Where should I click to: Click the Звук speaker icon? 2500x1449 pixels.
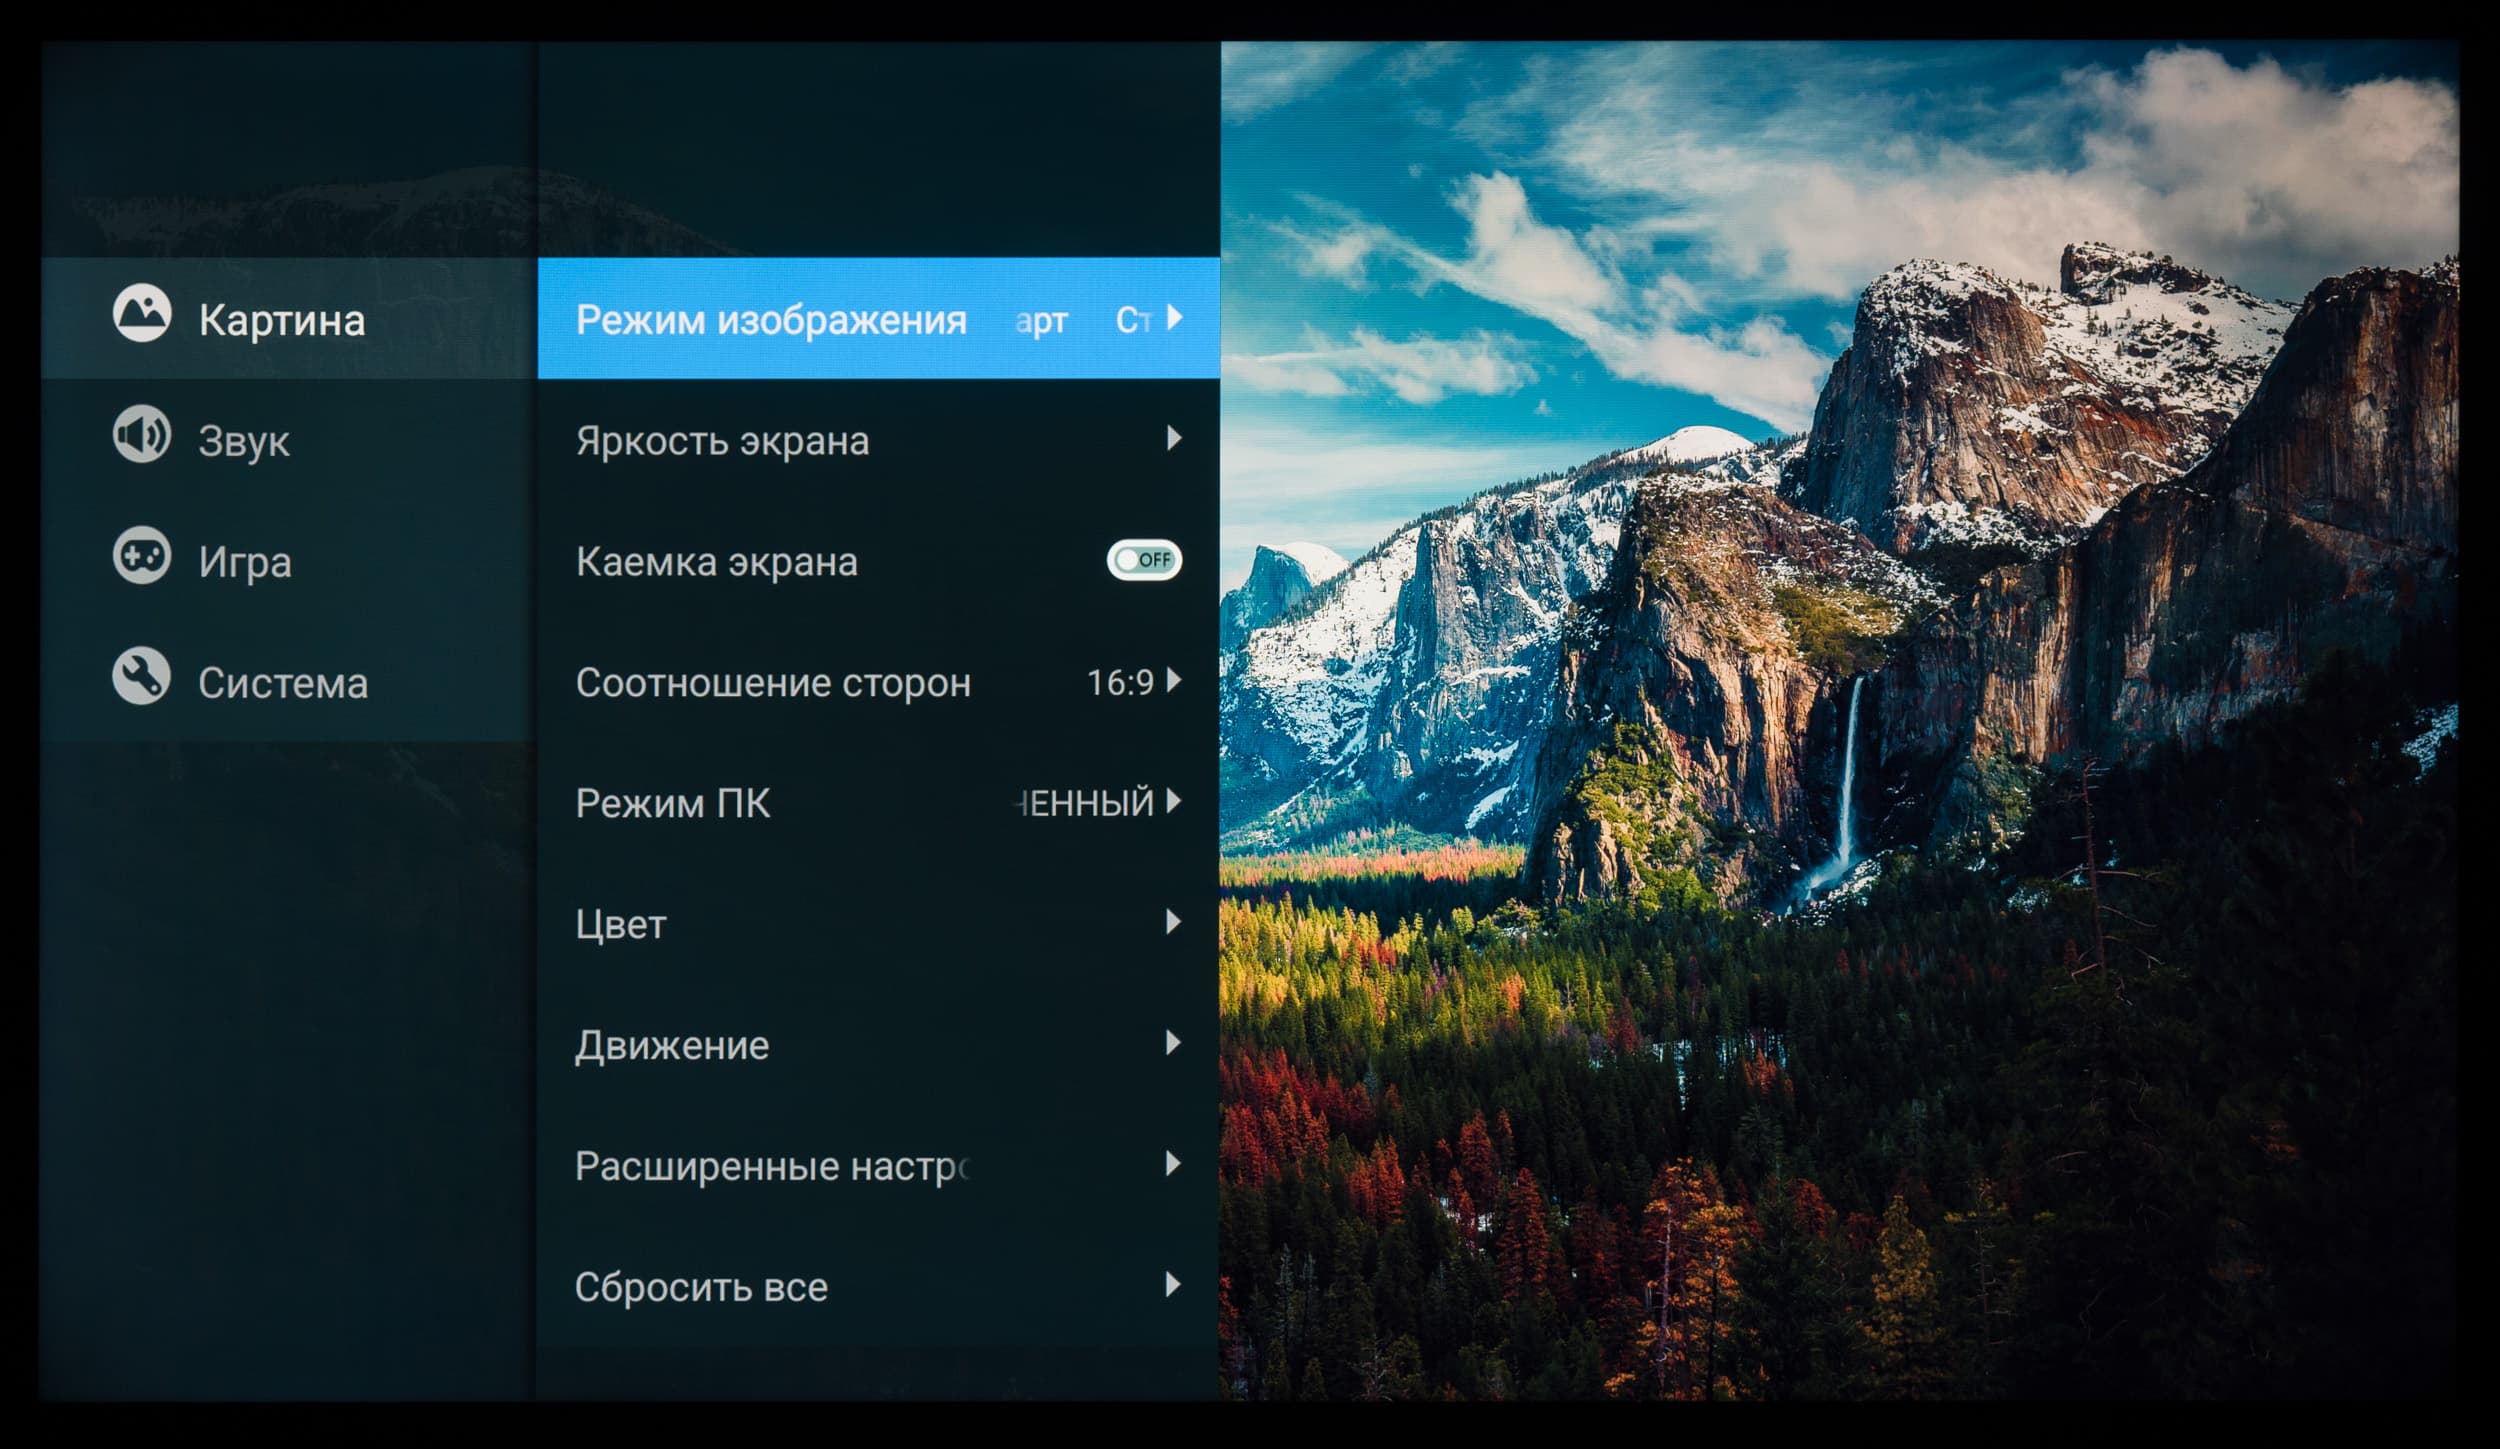coord(141,436)
